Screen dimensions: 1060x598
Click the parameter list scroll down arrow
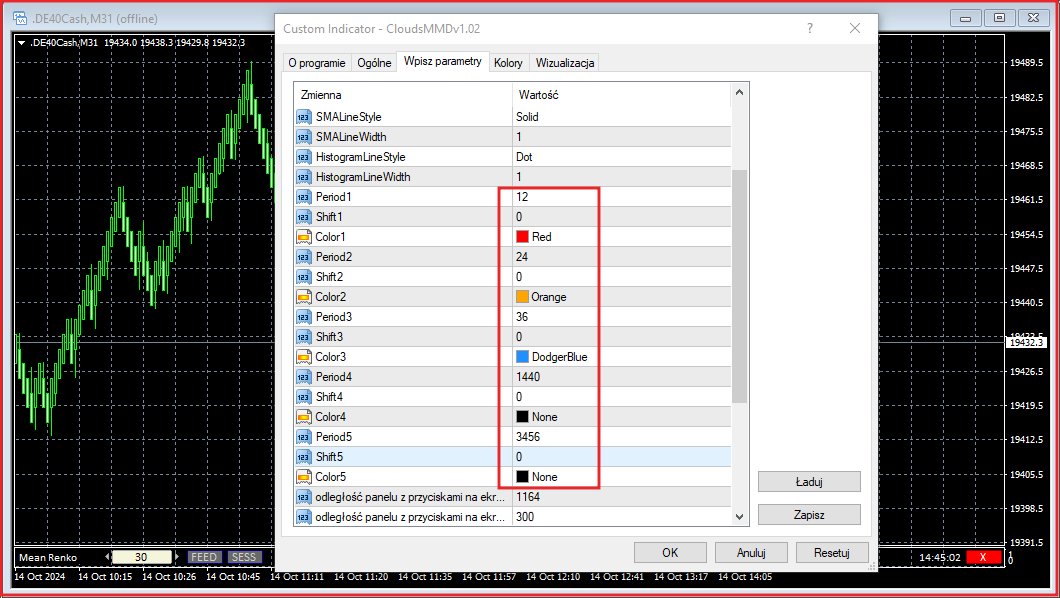coord(740,516)
